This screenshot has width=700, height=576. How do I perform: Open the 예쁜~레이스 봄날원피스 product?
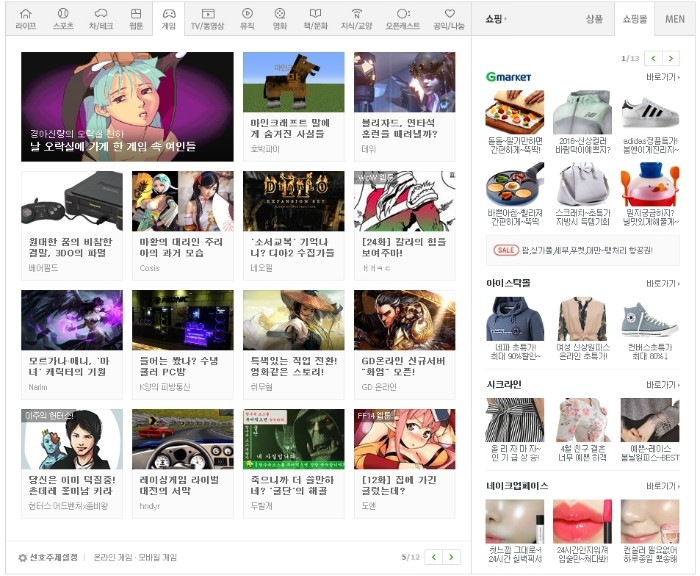[x=650, y=430]
